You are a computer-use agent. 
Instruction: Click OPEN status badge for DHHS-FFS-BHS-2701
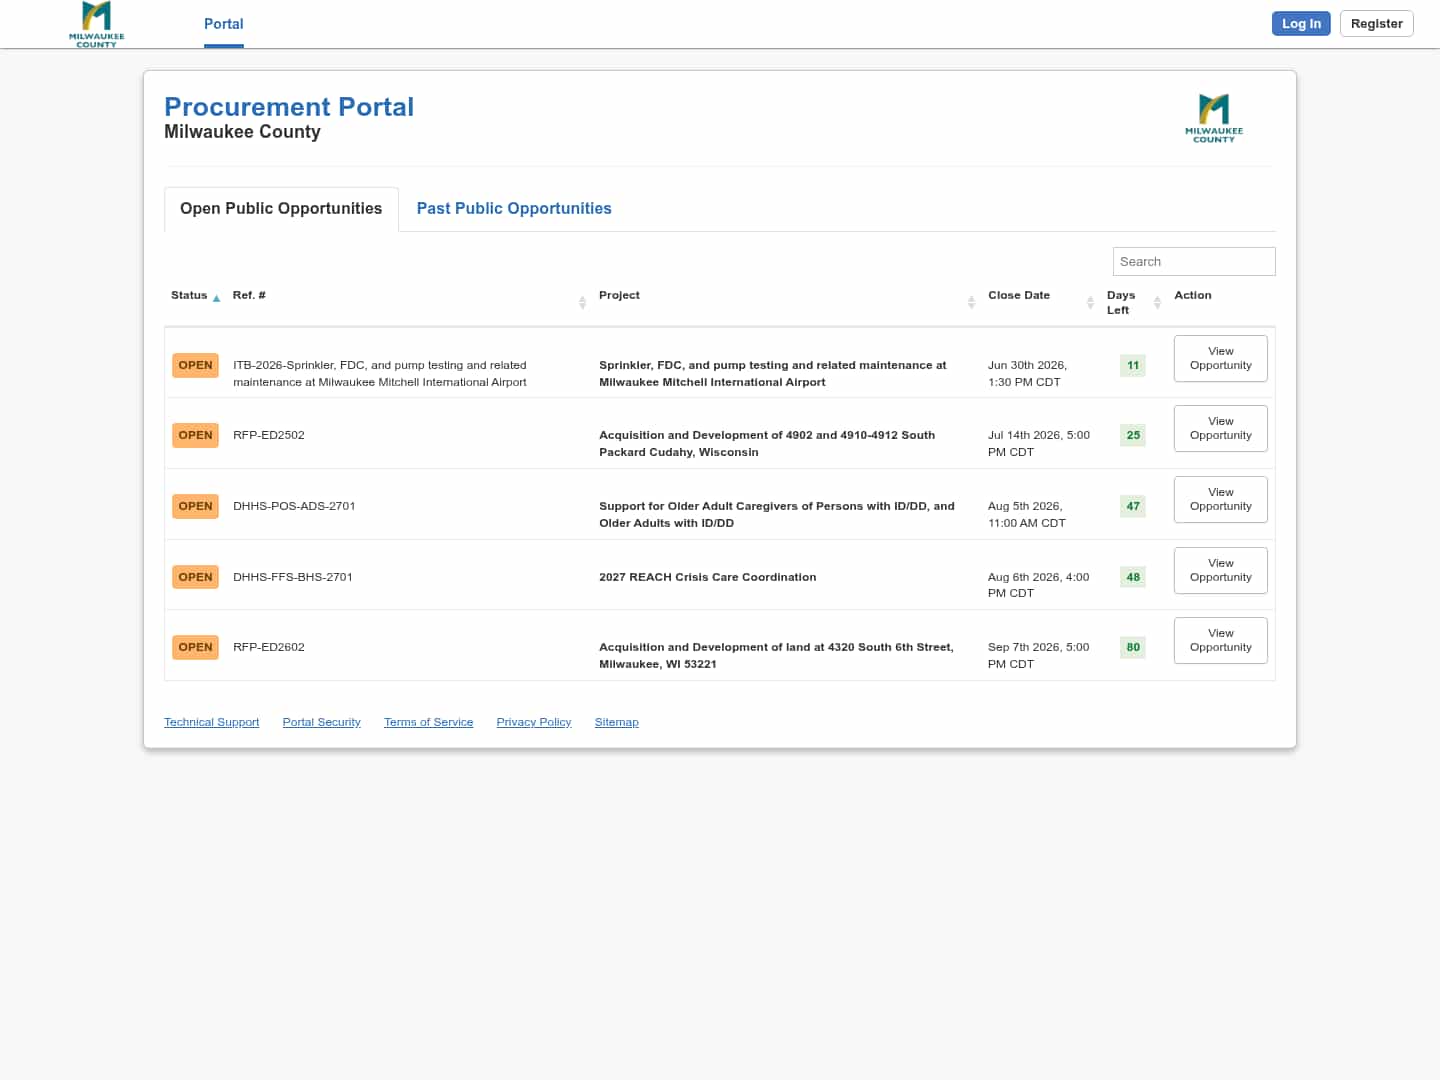pos(195,577)
